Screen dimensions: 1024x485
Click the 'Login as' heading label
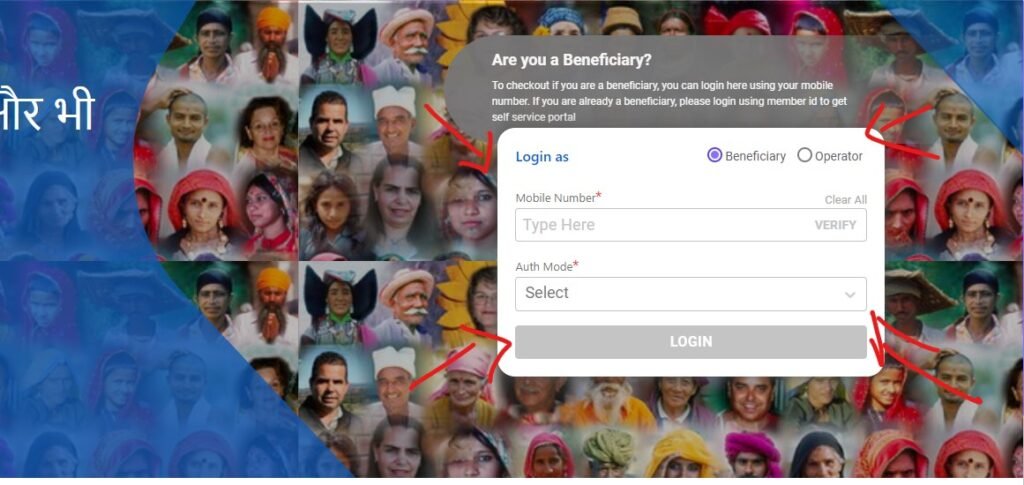click(x=542, y=157)
